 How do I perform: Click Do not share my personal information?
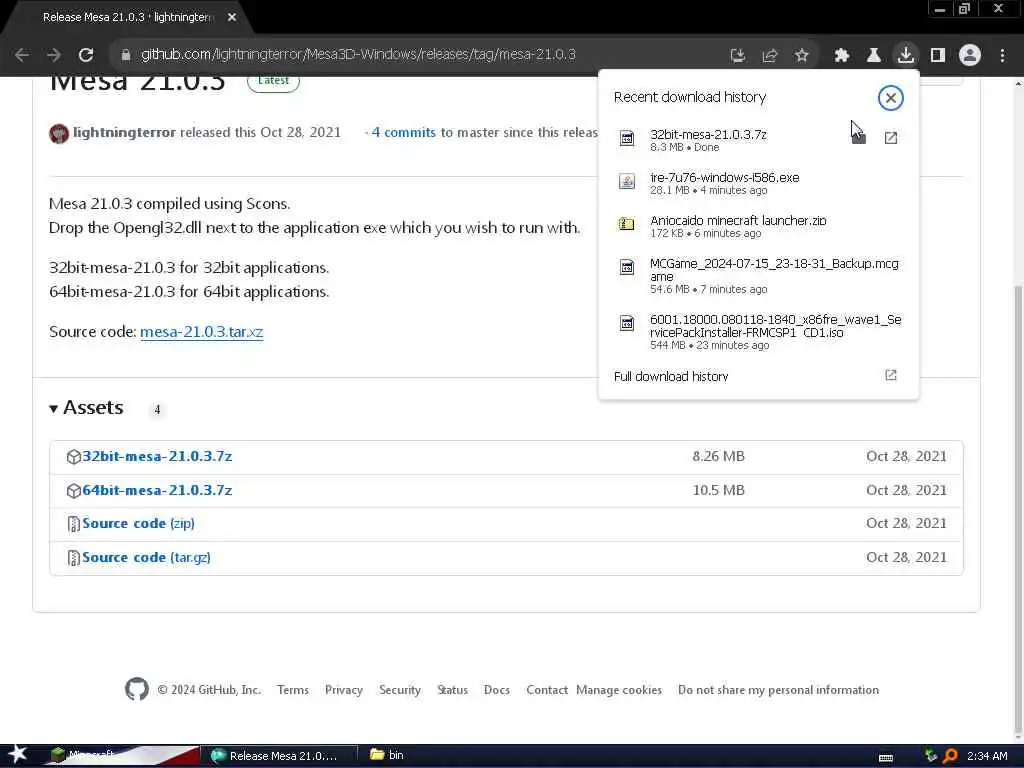tap(778, 690)
